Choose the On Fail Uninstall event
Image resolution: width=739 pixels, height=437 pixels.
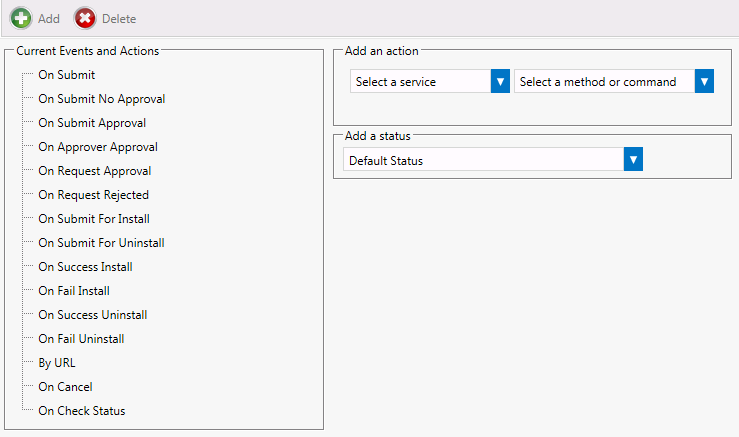(81, 339)
